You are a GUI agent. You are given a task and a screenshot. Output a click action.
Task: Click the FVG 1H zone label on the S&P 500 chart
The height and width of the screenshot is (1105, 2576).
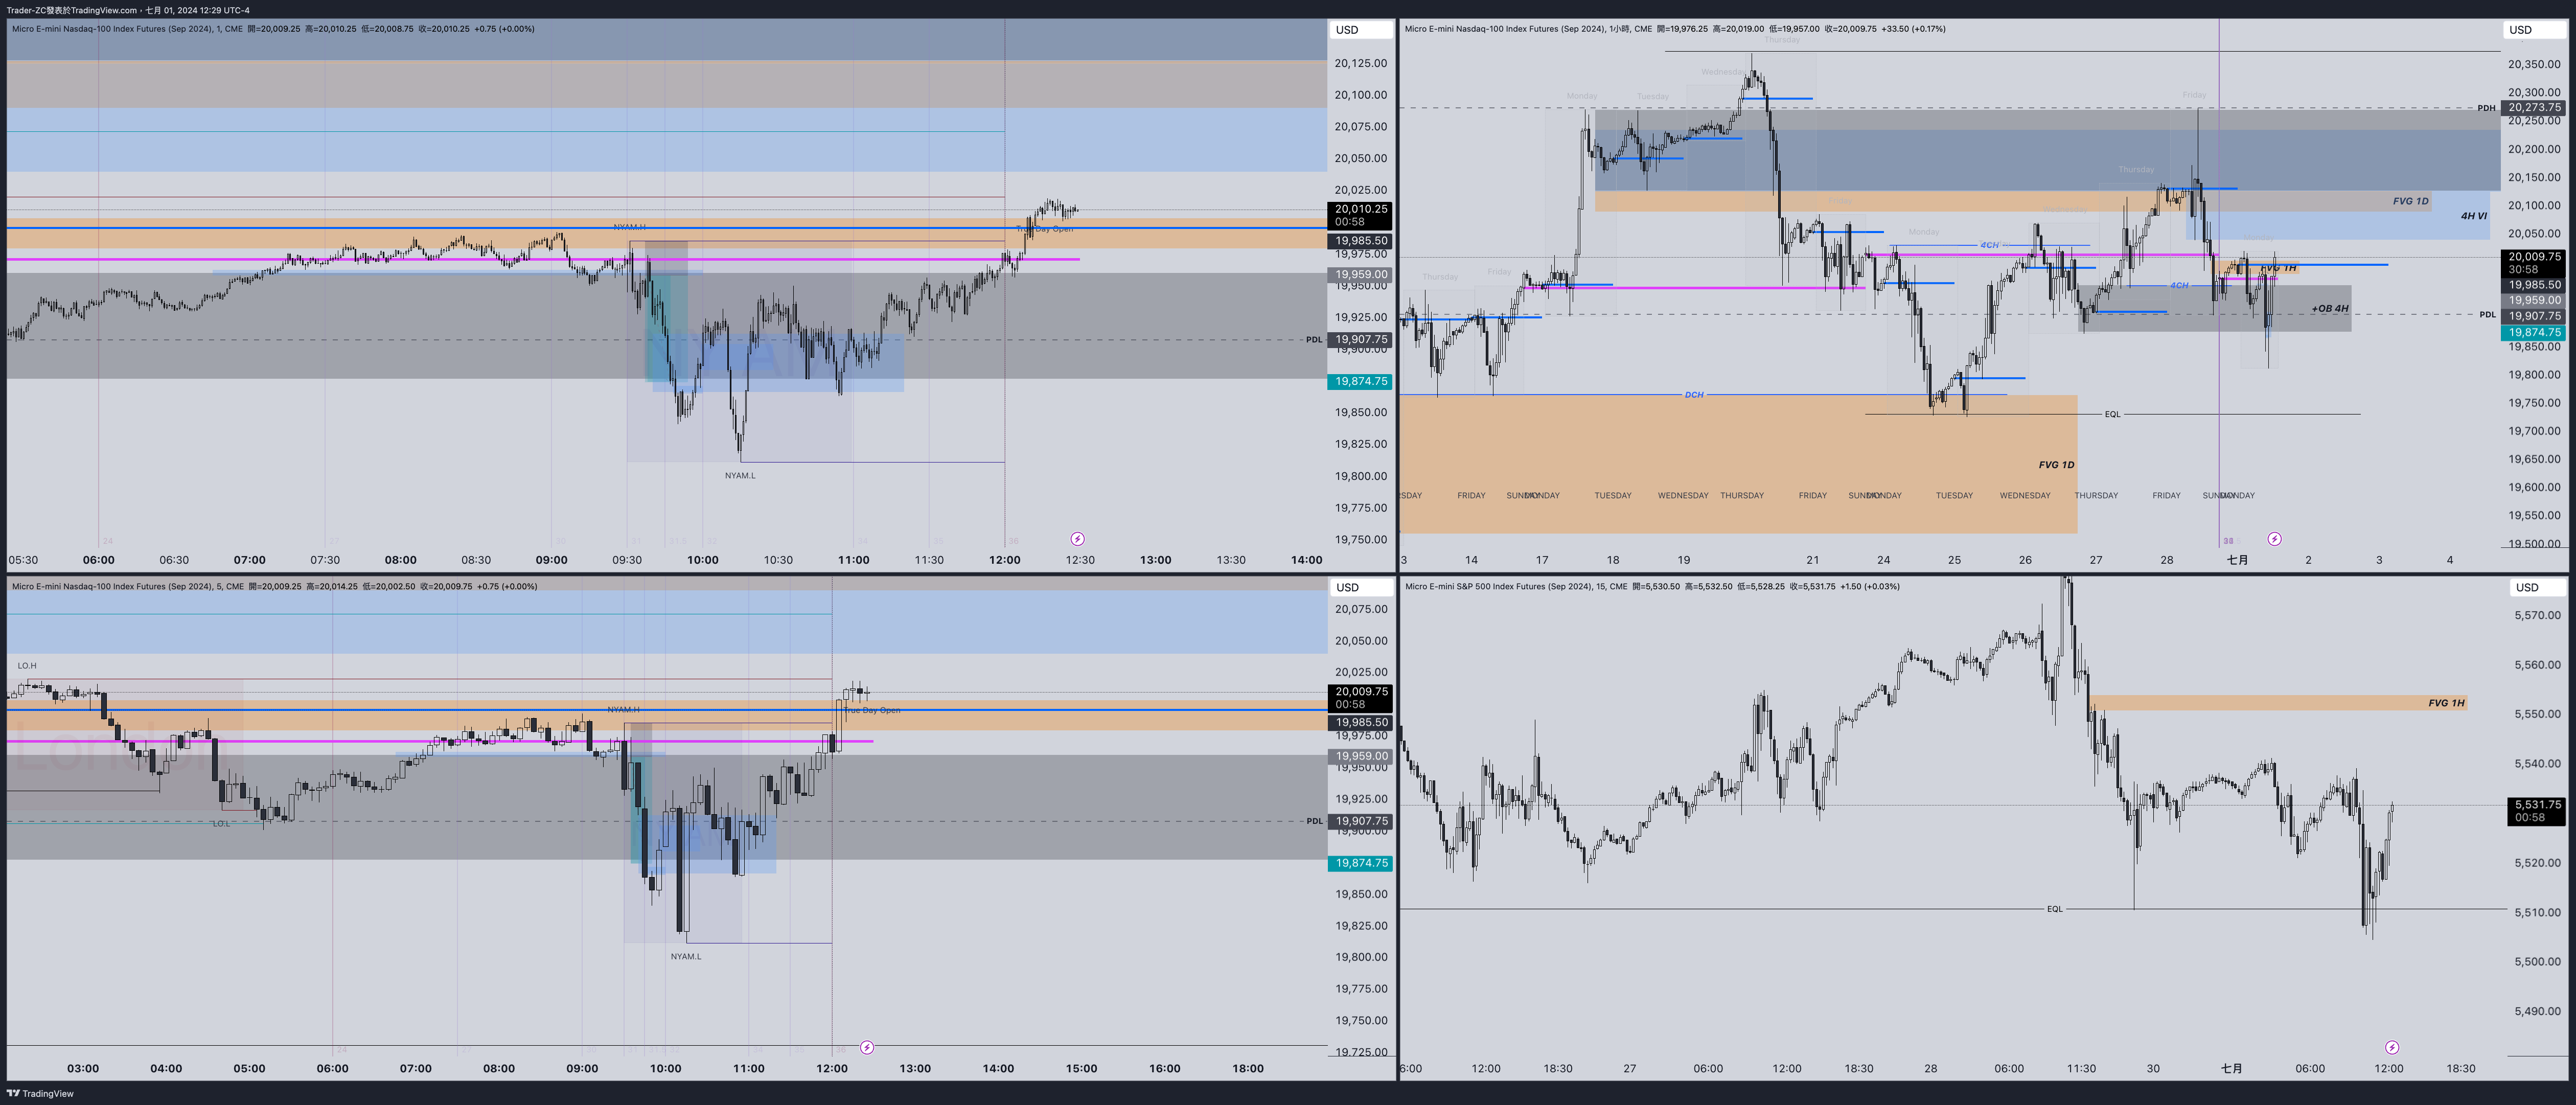point(2446,703)
